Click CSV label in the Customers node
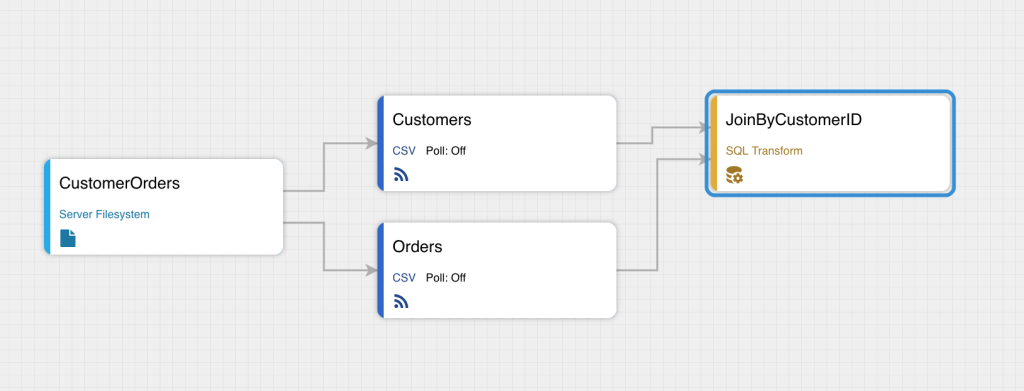 point(404,151)
